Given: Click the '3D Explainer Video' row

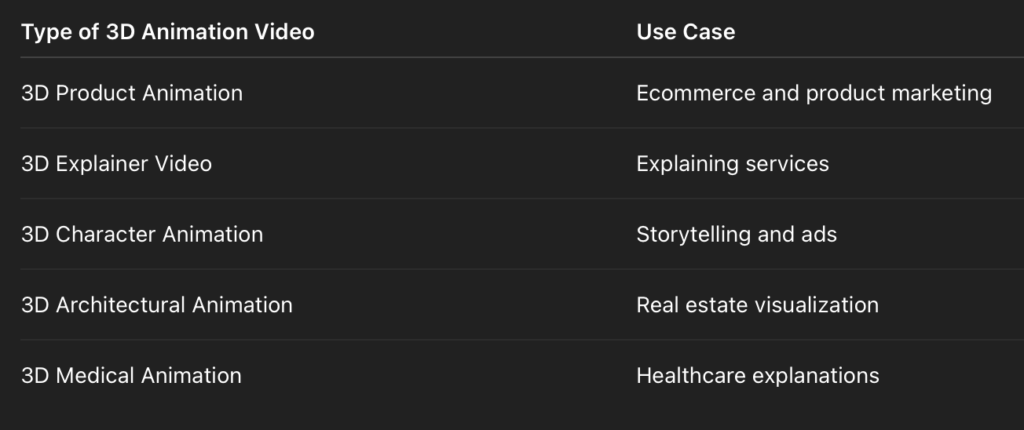Looking at the screenshot, I should click(116, 163).
